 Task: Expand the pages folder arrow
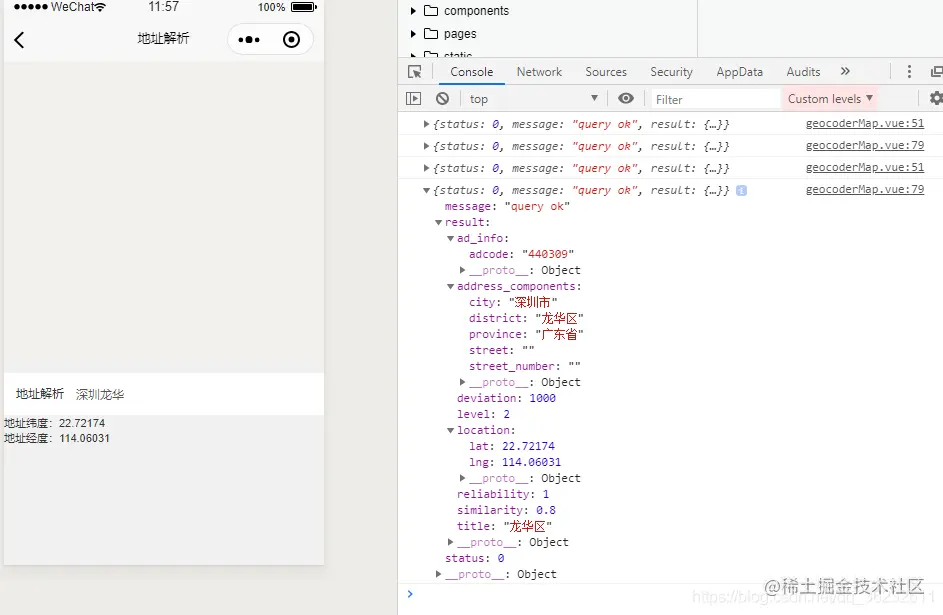[x=413, y=34]
